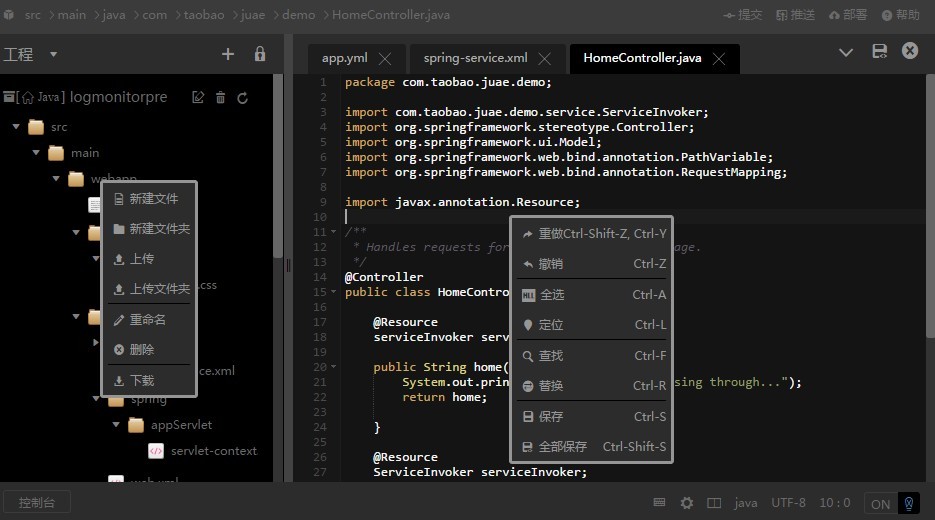935x520 pixels.
Task: Choose 下载 from context menu
Action: click(149, 380)
